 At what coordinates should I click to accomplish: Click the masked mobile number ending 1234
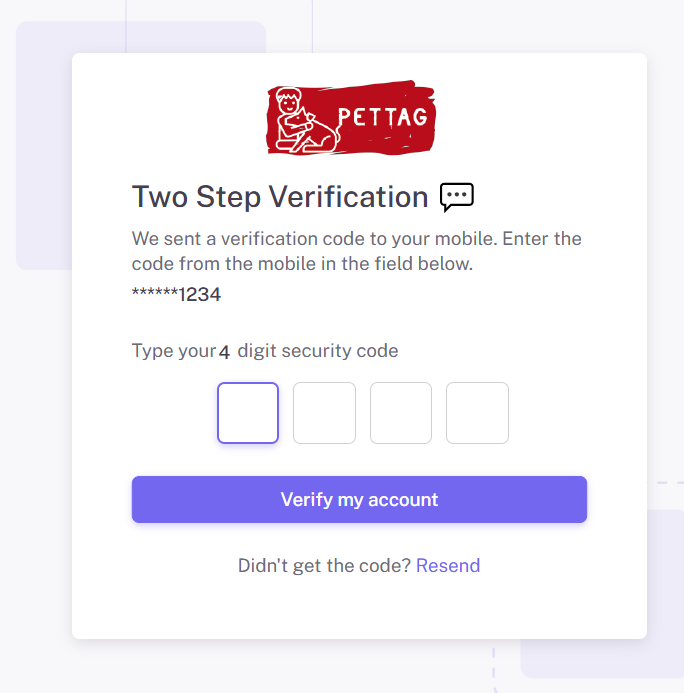pos(176,295)
